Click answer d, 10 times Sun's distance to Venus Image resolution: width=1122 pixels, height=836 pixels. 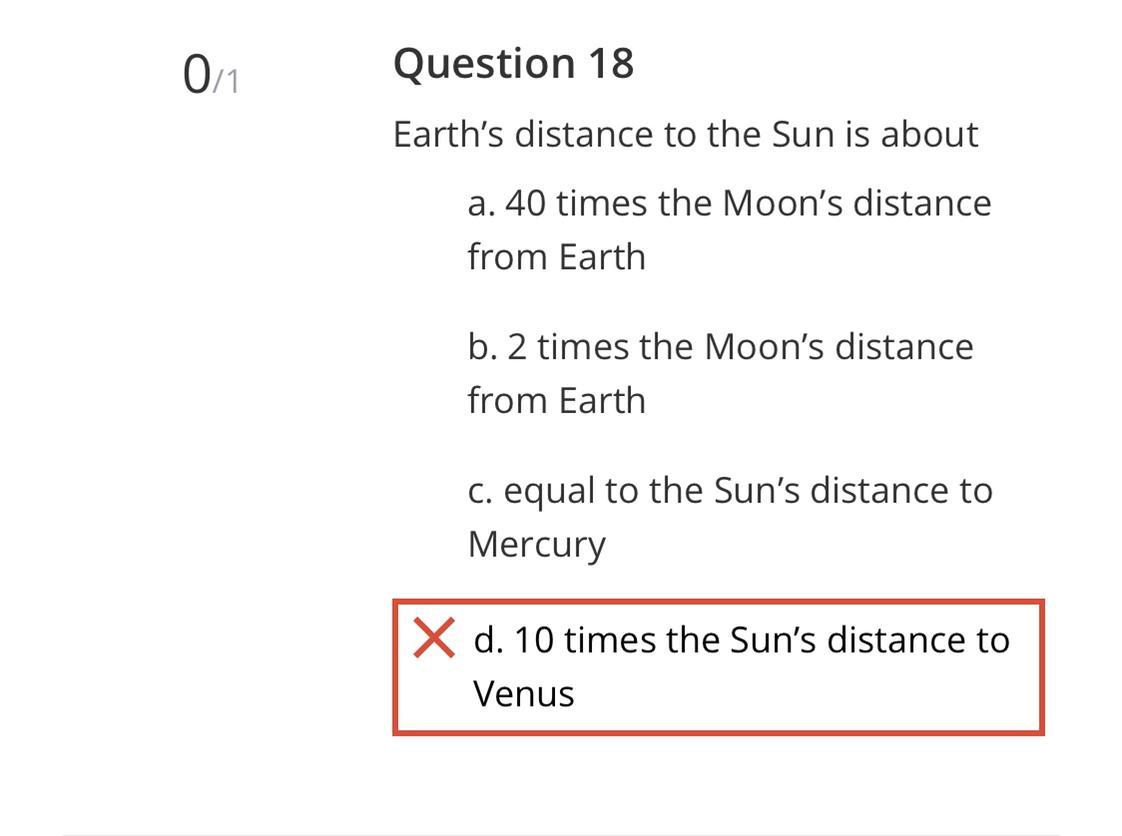740,641
